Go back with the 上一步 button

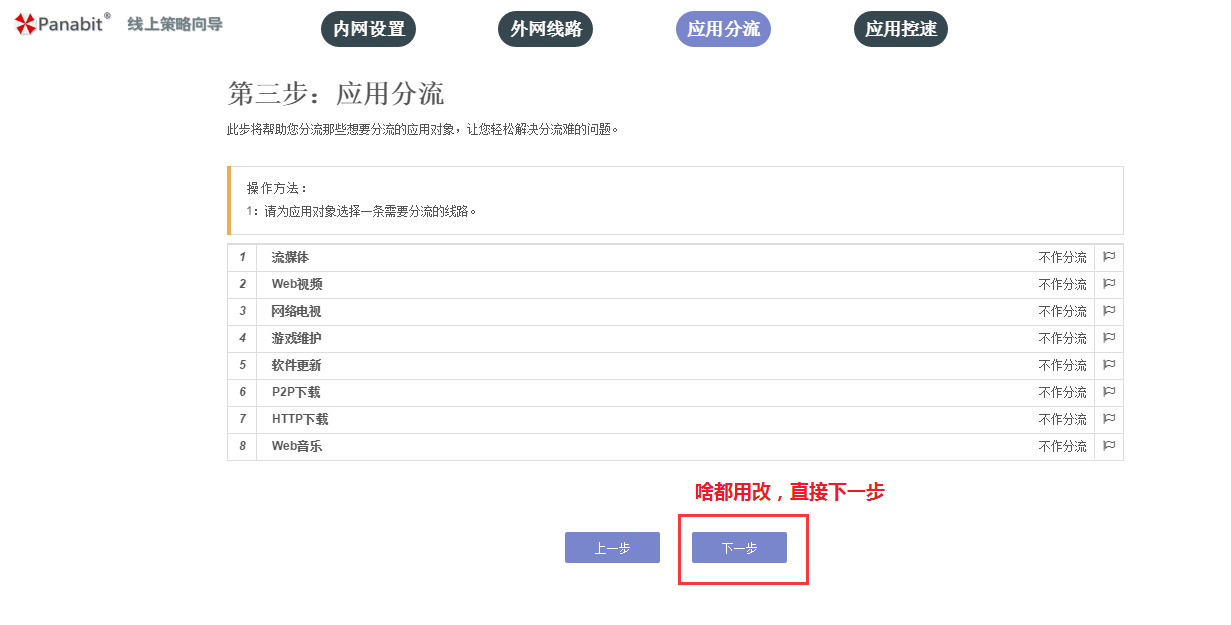pos(612,548)
